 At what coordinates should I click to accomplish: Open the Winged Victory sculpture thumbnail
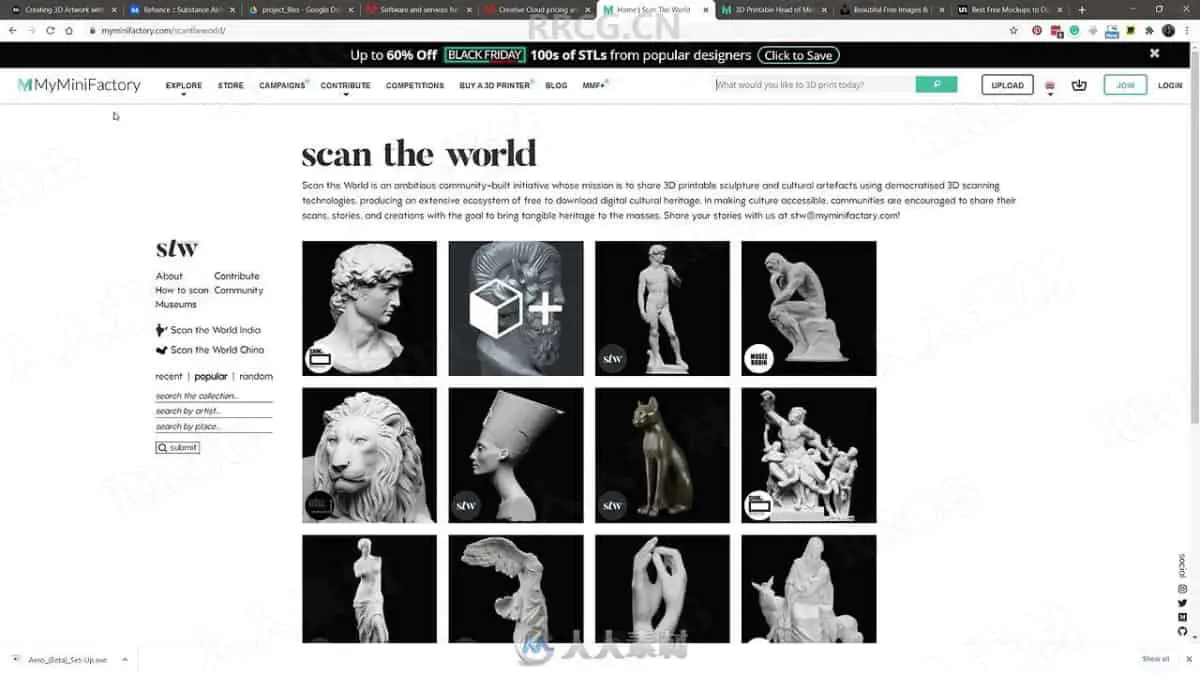[x=516, y=588]
